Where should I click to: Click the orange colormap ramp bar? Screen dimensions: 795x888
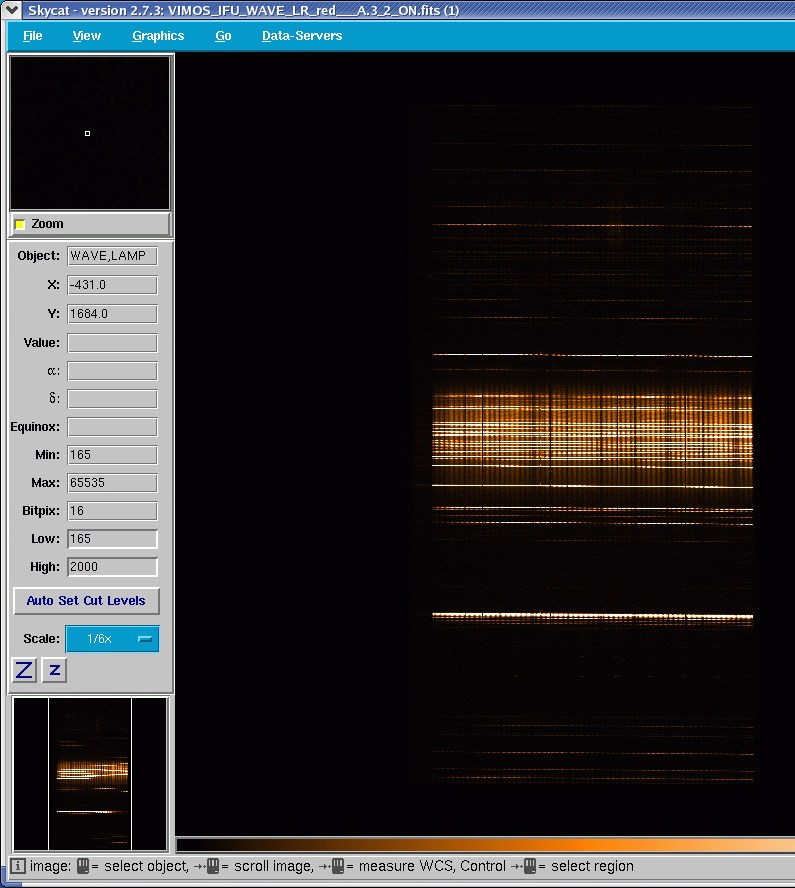coord(486,845)
